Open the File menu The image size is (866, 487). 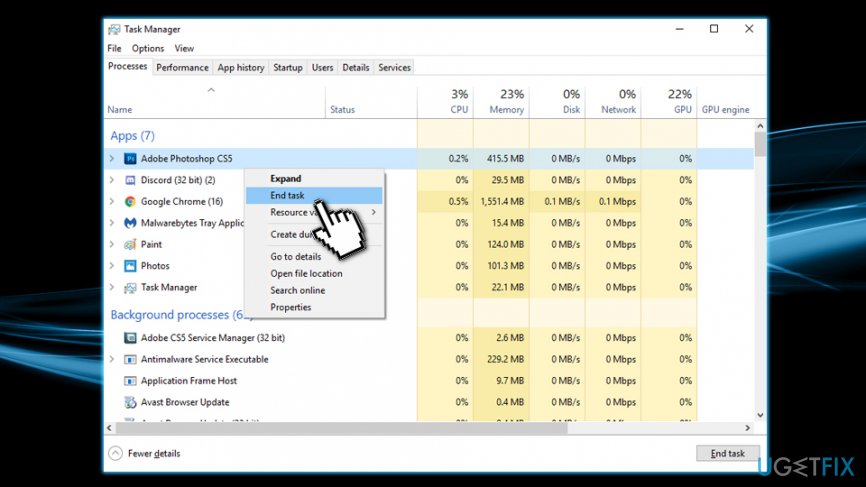pyautogui.click(x=114, y=49)
